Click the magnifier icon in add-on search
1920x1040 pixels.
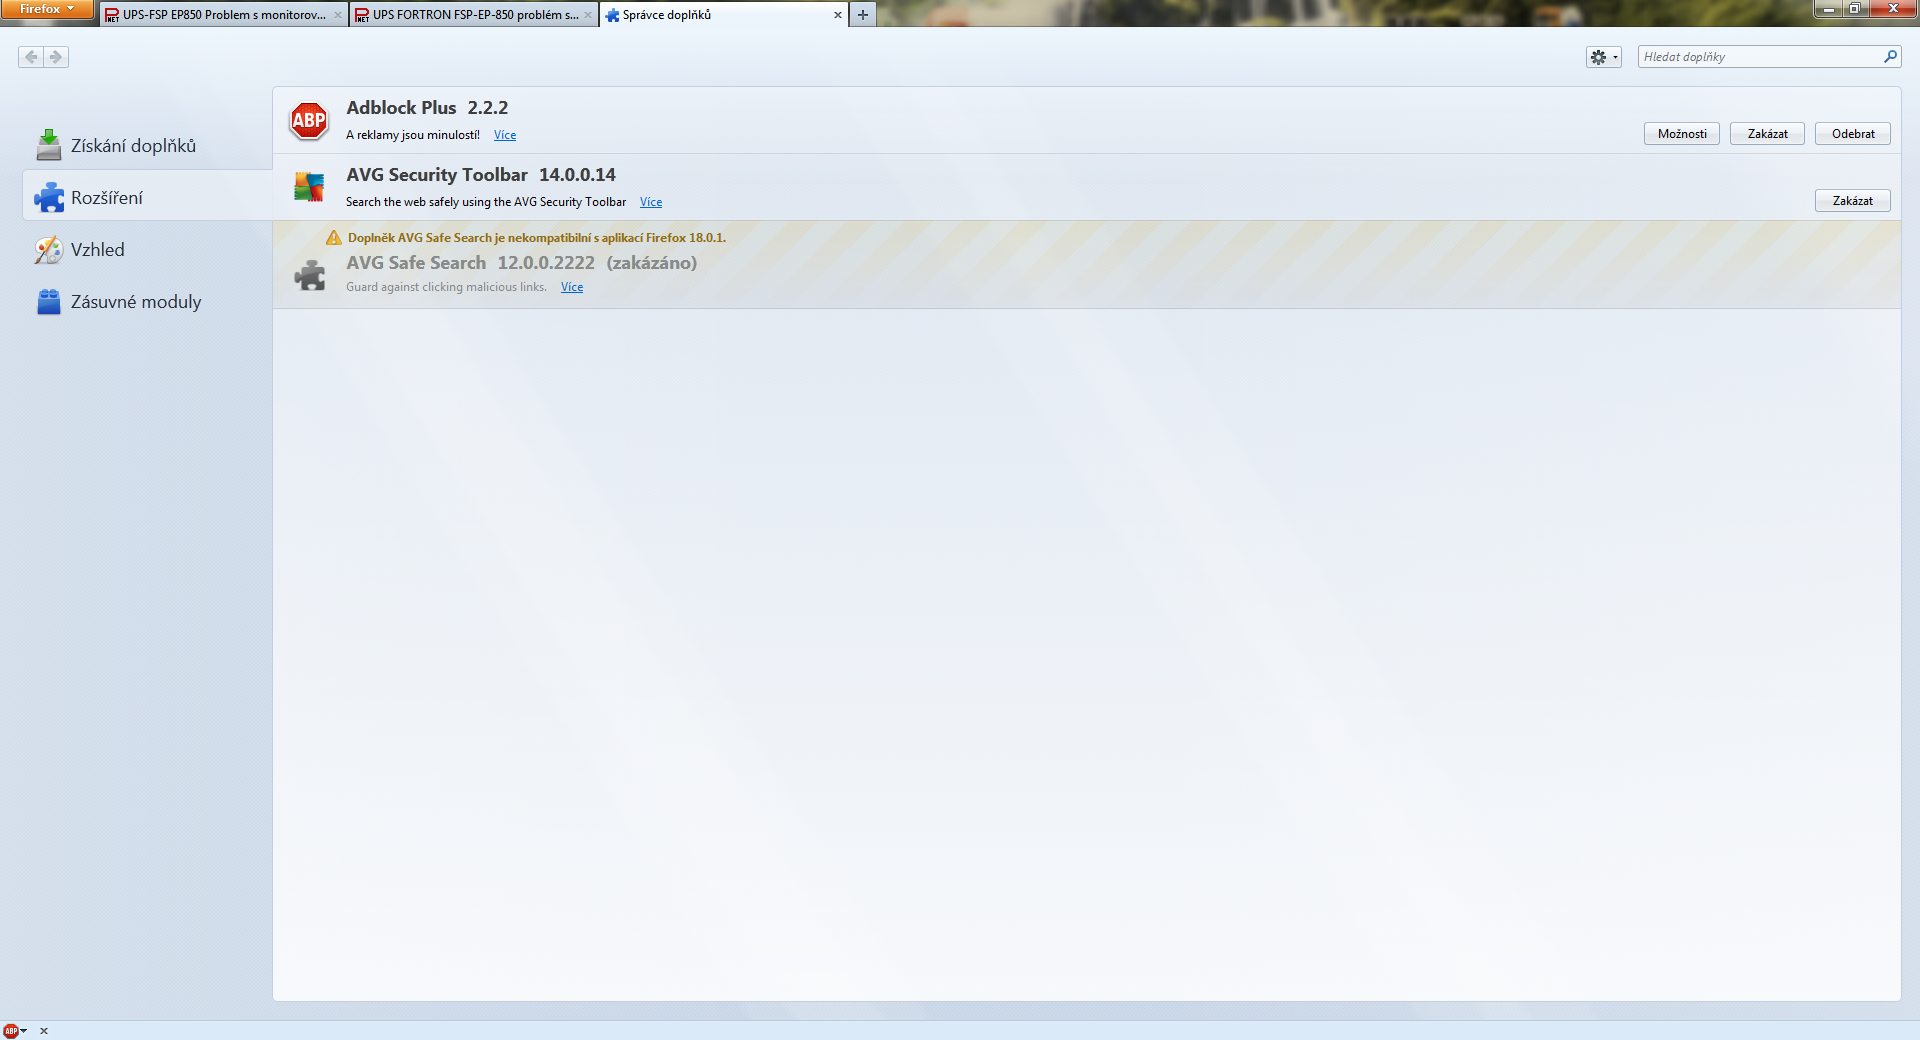coord(1890,57)
